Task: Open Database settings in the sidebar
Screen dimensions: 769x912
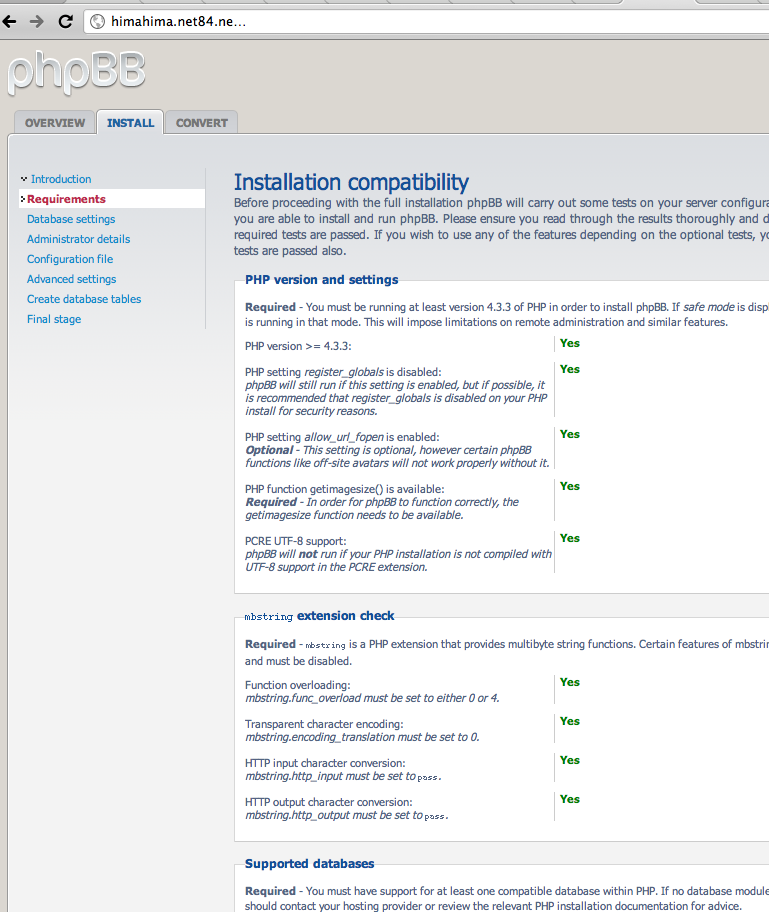Action: tap(71, 219)
